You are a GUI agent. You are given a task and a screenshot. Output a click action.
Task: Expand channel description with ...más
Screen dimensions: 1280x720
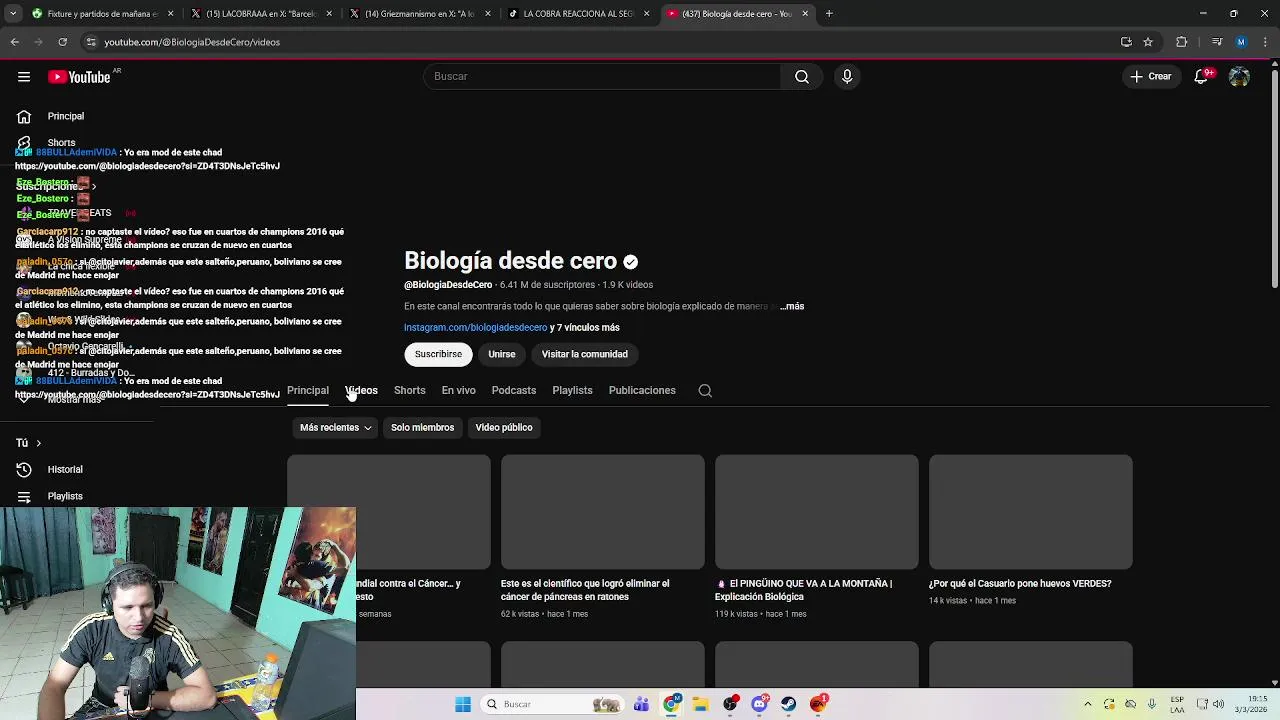pos(792,306)
